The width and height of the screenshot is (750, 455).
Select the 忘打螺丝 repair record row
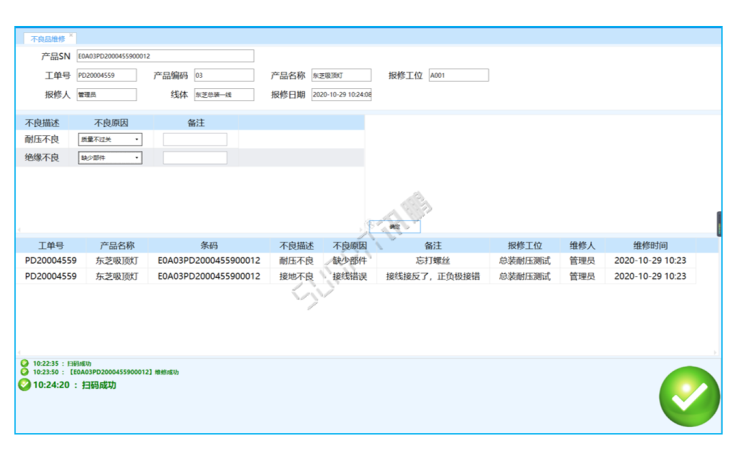356,261
